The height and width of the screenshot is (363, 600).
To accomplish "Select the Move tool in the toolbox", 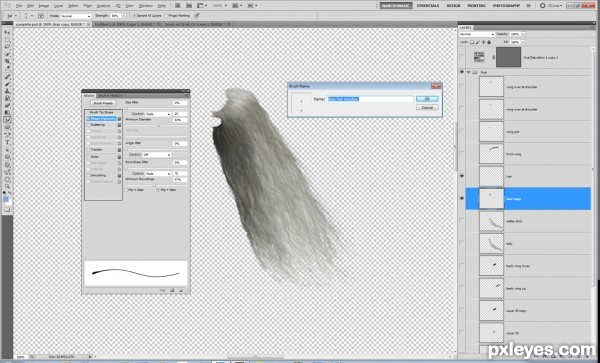I will (x=7, y=33).
